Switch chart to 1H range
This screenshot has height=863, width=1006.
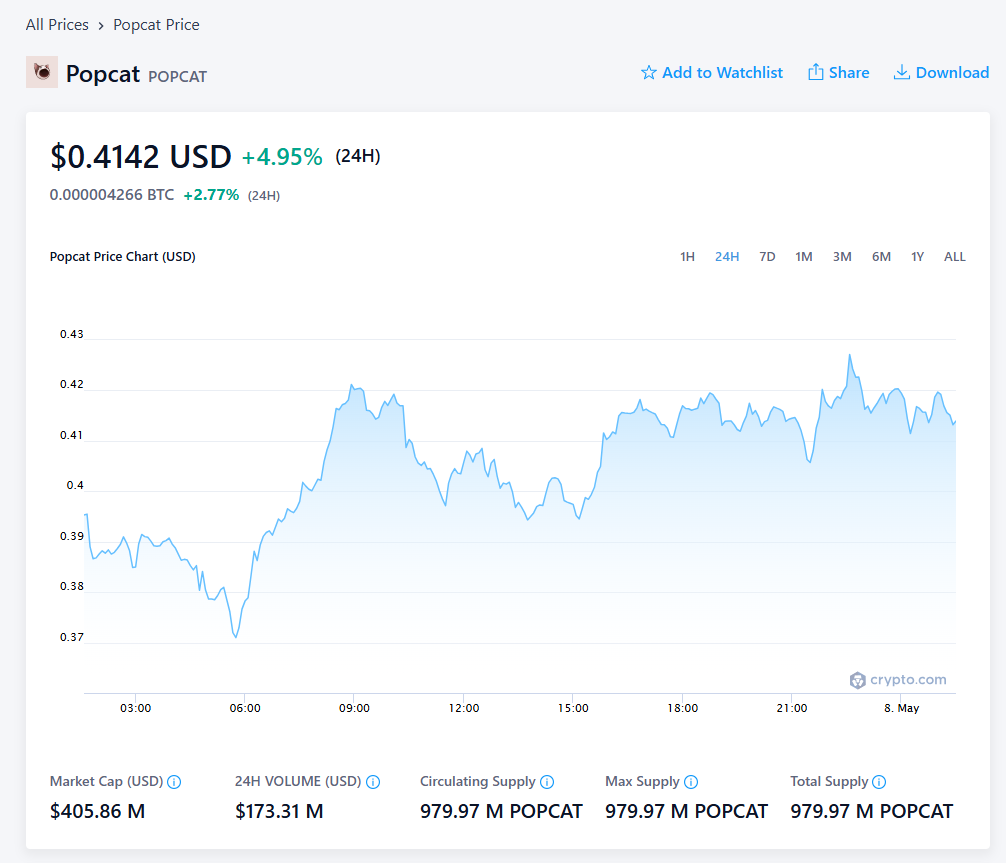click(687, 257)
